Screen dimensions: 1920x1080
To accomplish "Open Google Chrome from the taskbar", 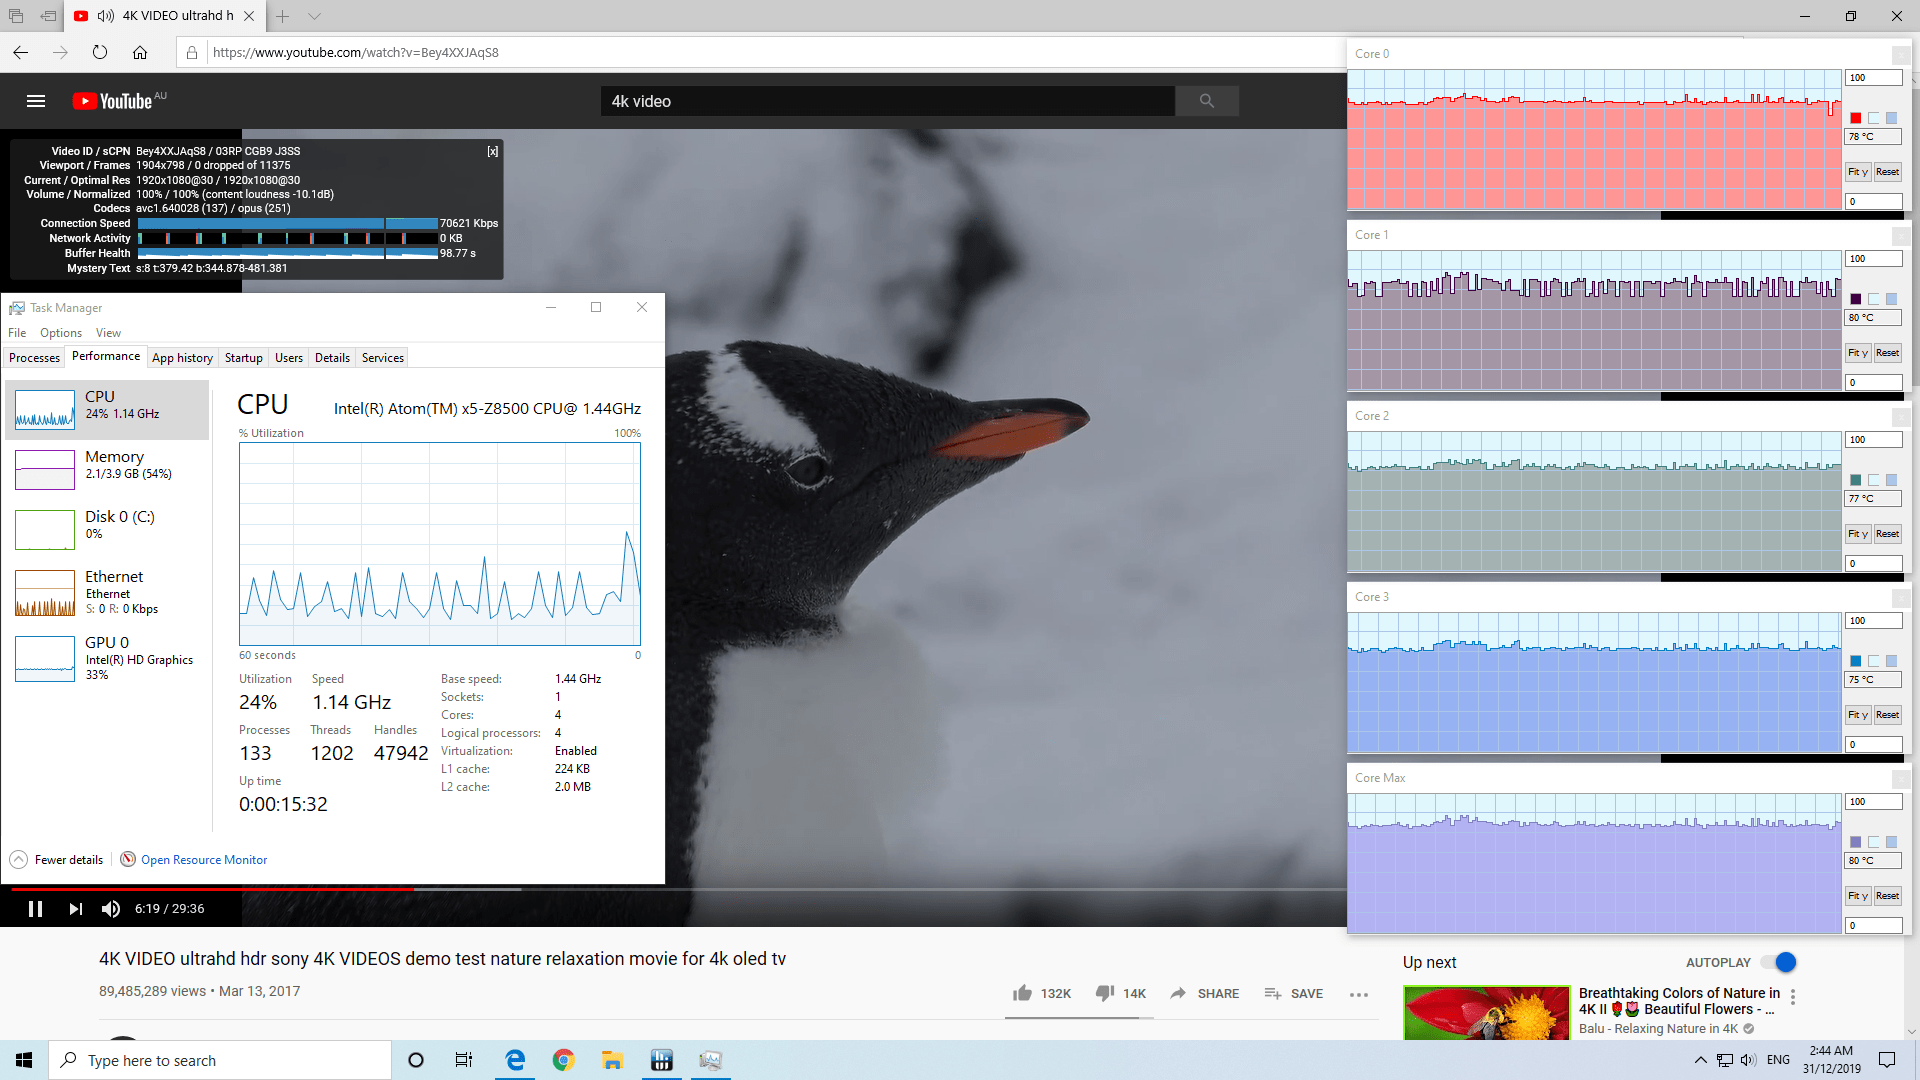I will (564, 1060).
